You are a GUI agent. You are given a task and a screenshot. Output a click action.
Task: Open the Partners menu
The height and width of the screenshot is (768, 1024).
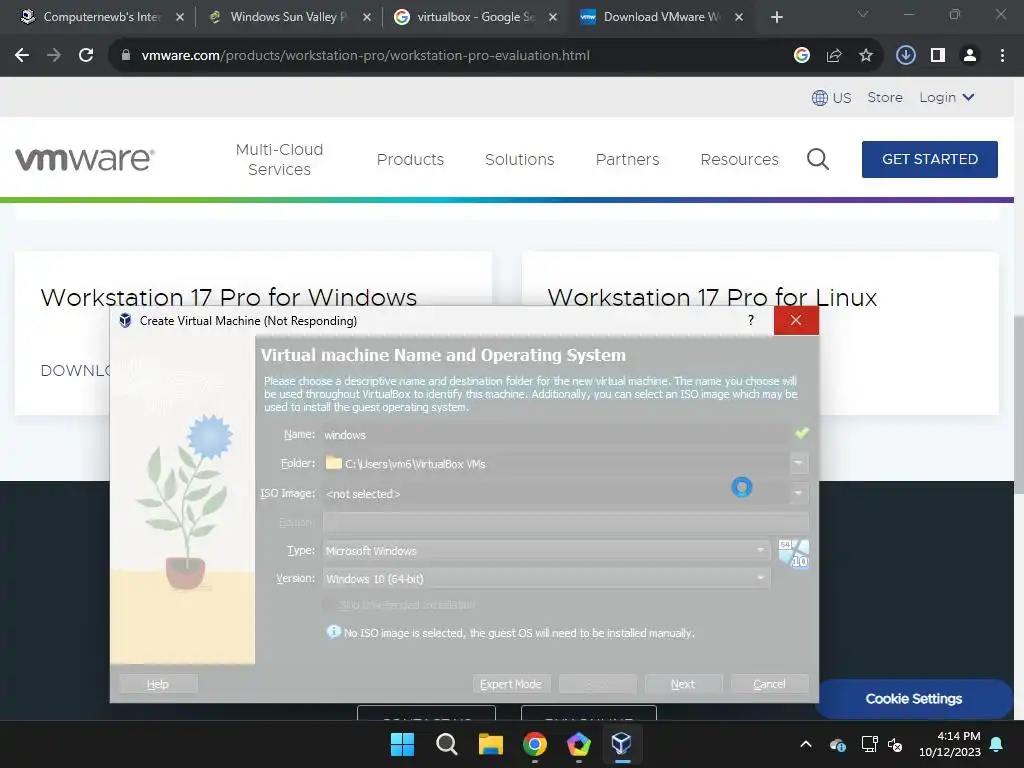[628, 159]
